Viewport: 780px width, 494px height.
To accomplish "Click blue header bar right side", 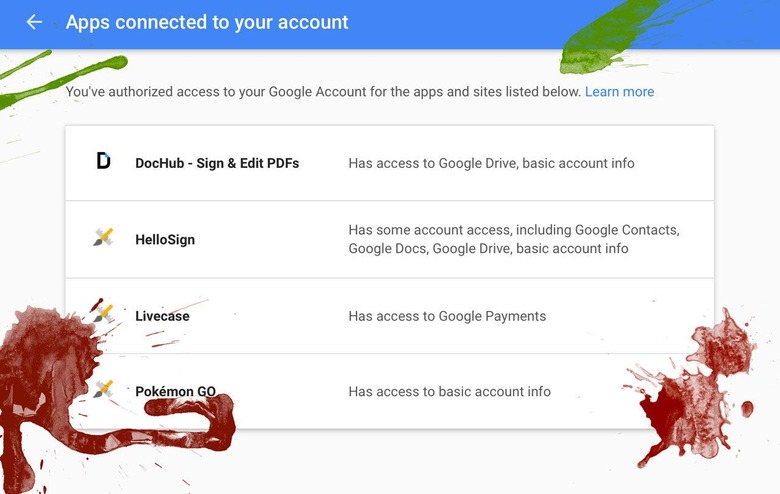I will tap(497, 24).
